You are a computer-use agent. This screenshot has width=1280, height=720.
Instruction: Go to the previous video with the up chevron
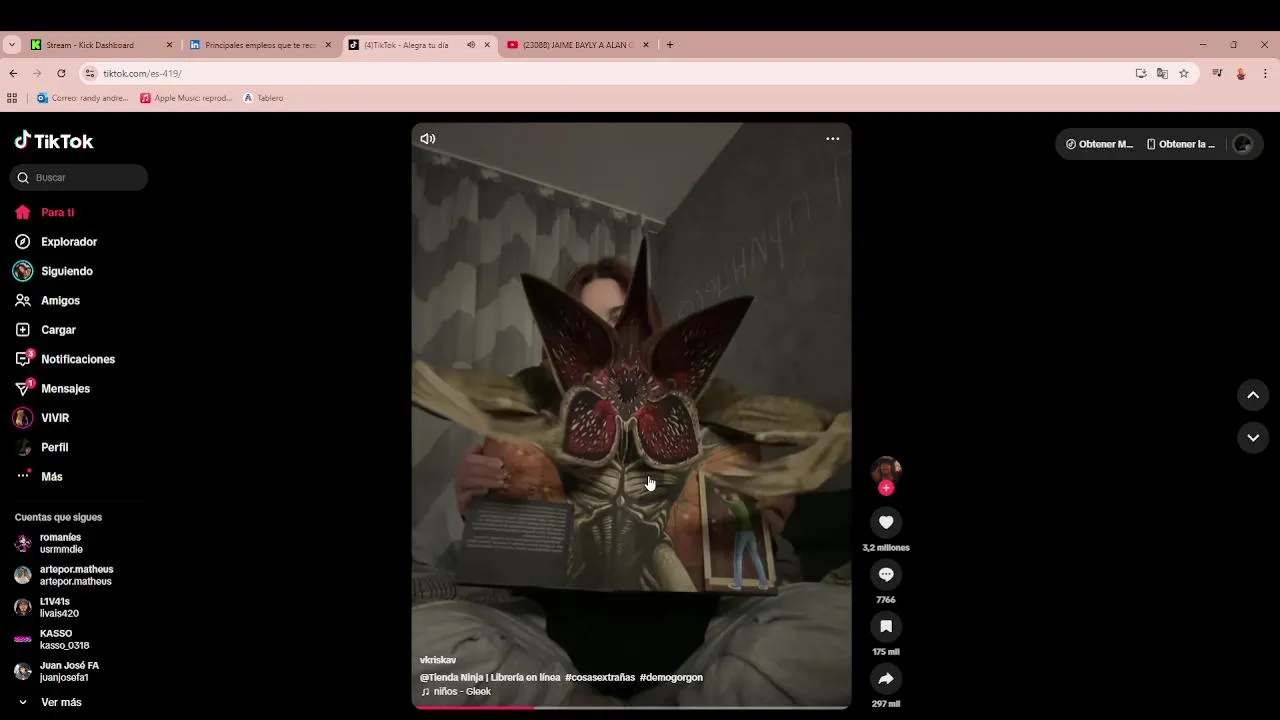tap(1253, 395)
